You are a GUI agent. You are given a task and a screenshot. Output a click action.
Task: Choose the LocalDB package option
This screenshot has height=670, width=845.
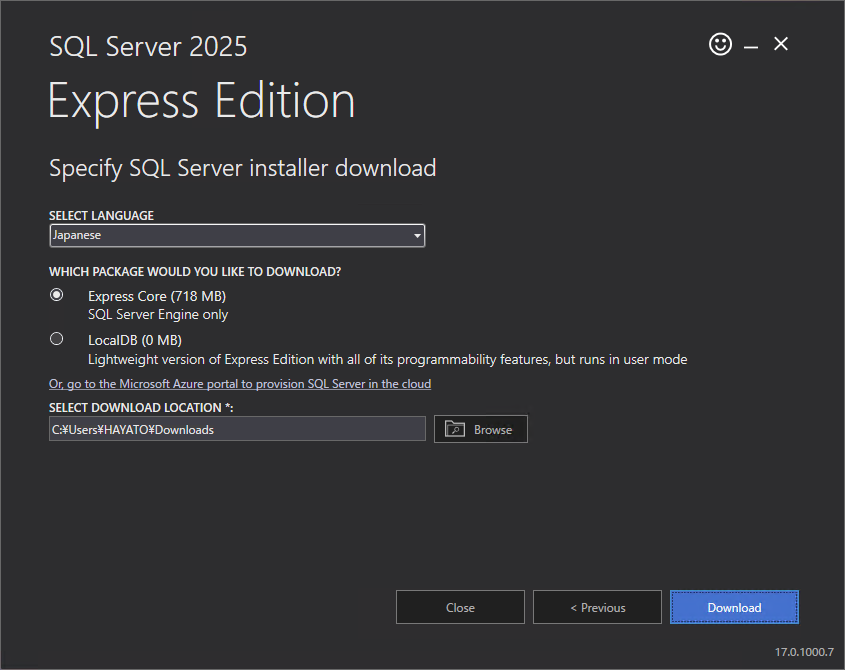(57, 339)
